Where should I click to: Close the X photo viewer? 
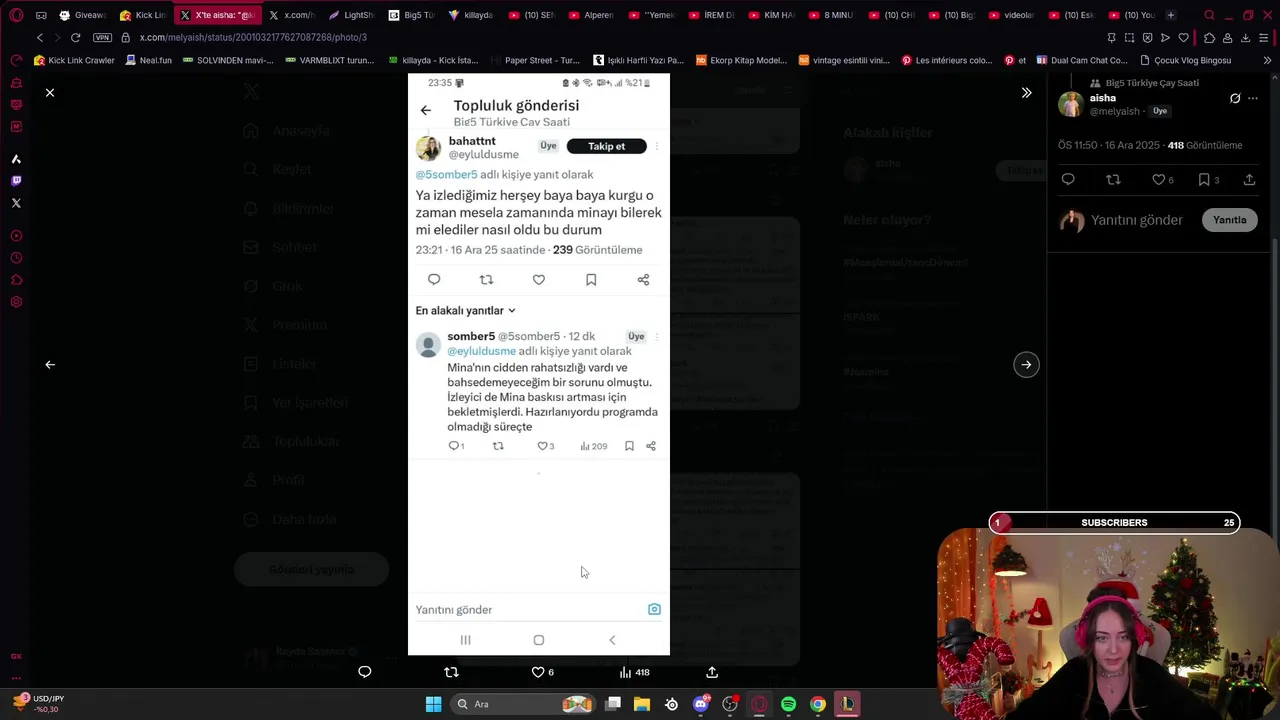pos(50,92)
